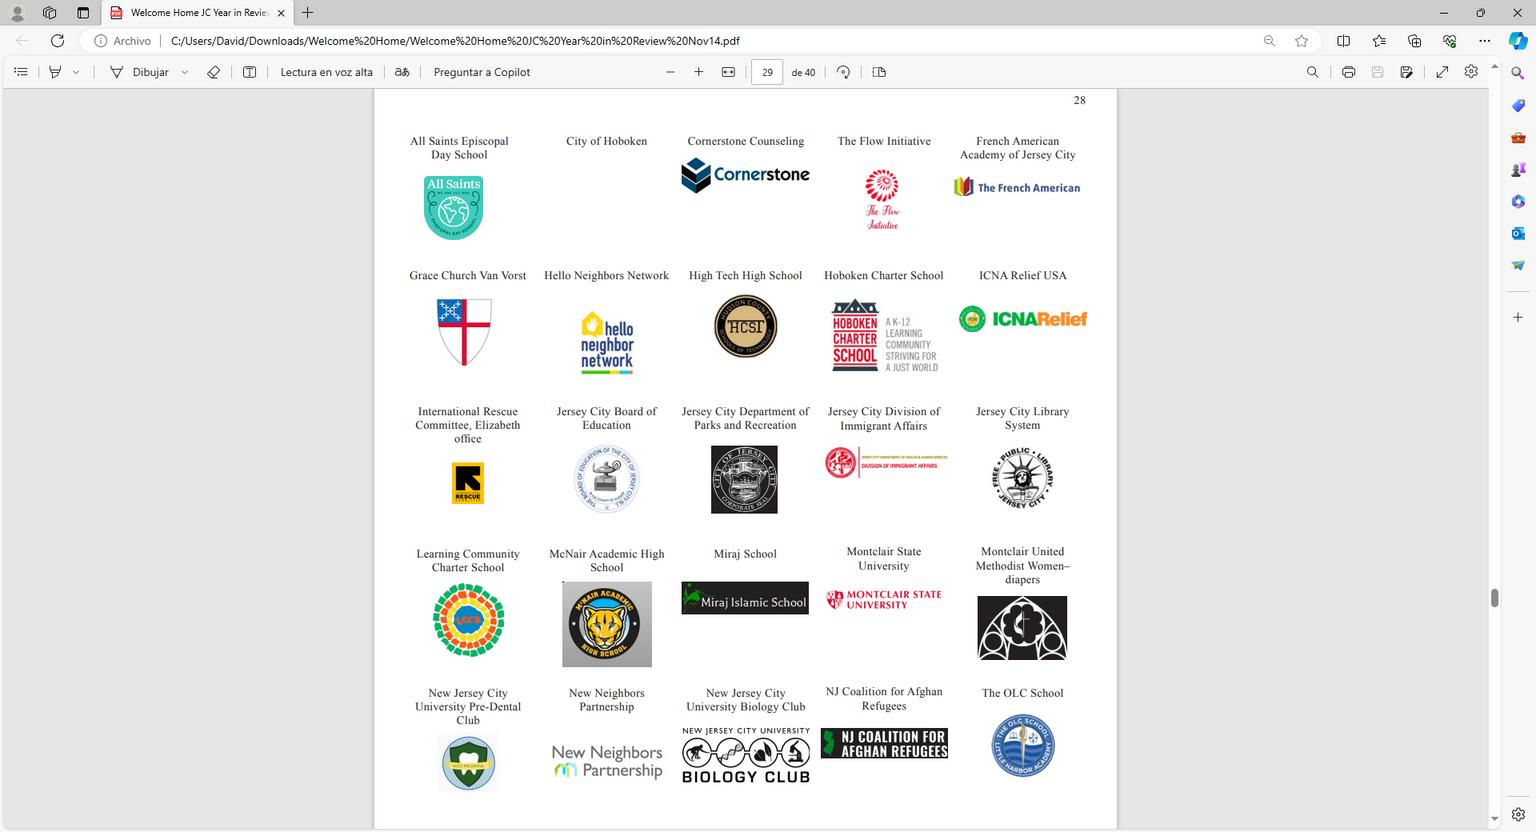Close the Welcome Home JC tab
Screen dimensions: 1536x832
coord(281,13)
